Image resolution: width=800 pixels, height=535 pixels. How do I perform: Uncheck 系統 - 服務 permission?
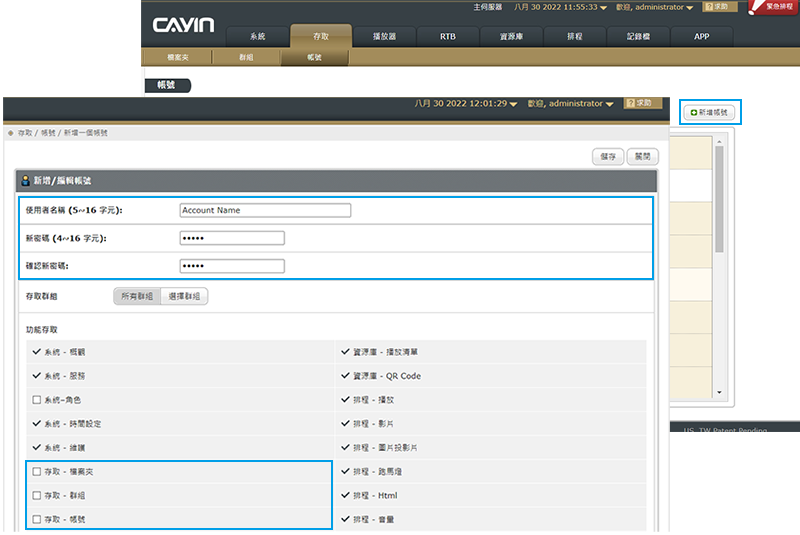click(x=36, y=376)
